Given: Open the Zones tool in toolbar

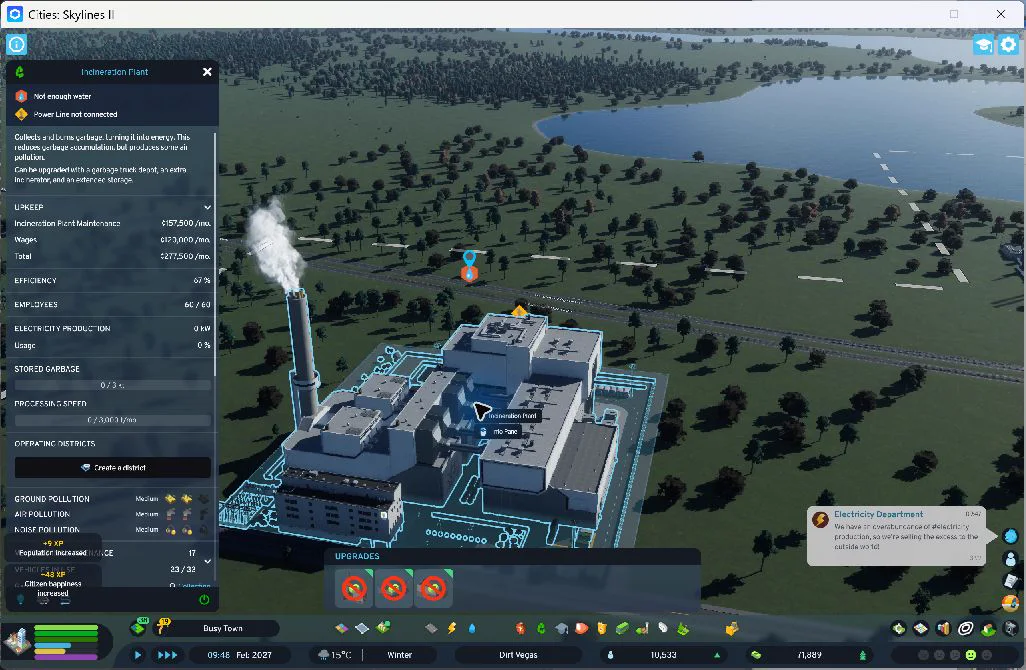Looking at the screenshot, I should pos(342,628).
